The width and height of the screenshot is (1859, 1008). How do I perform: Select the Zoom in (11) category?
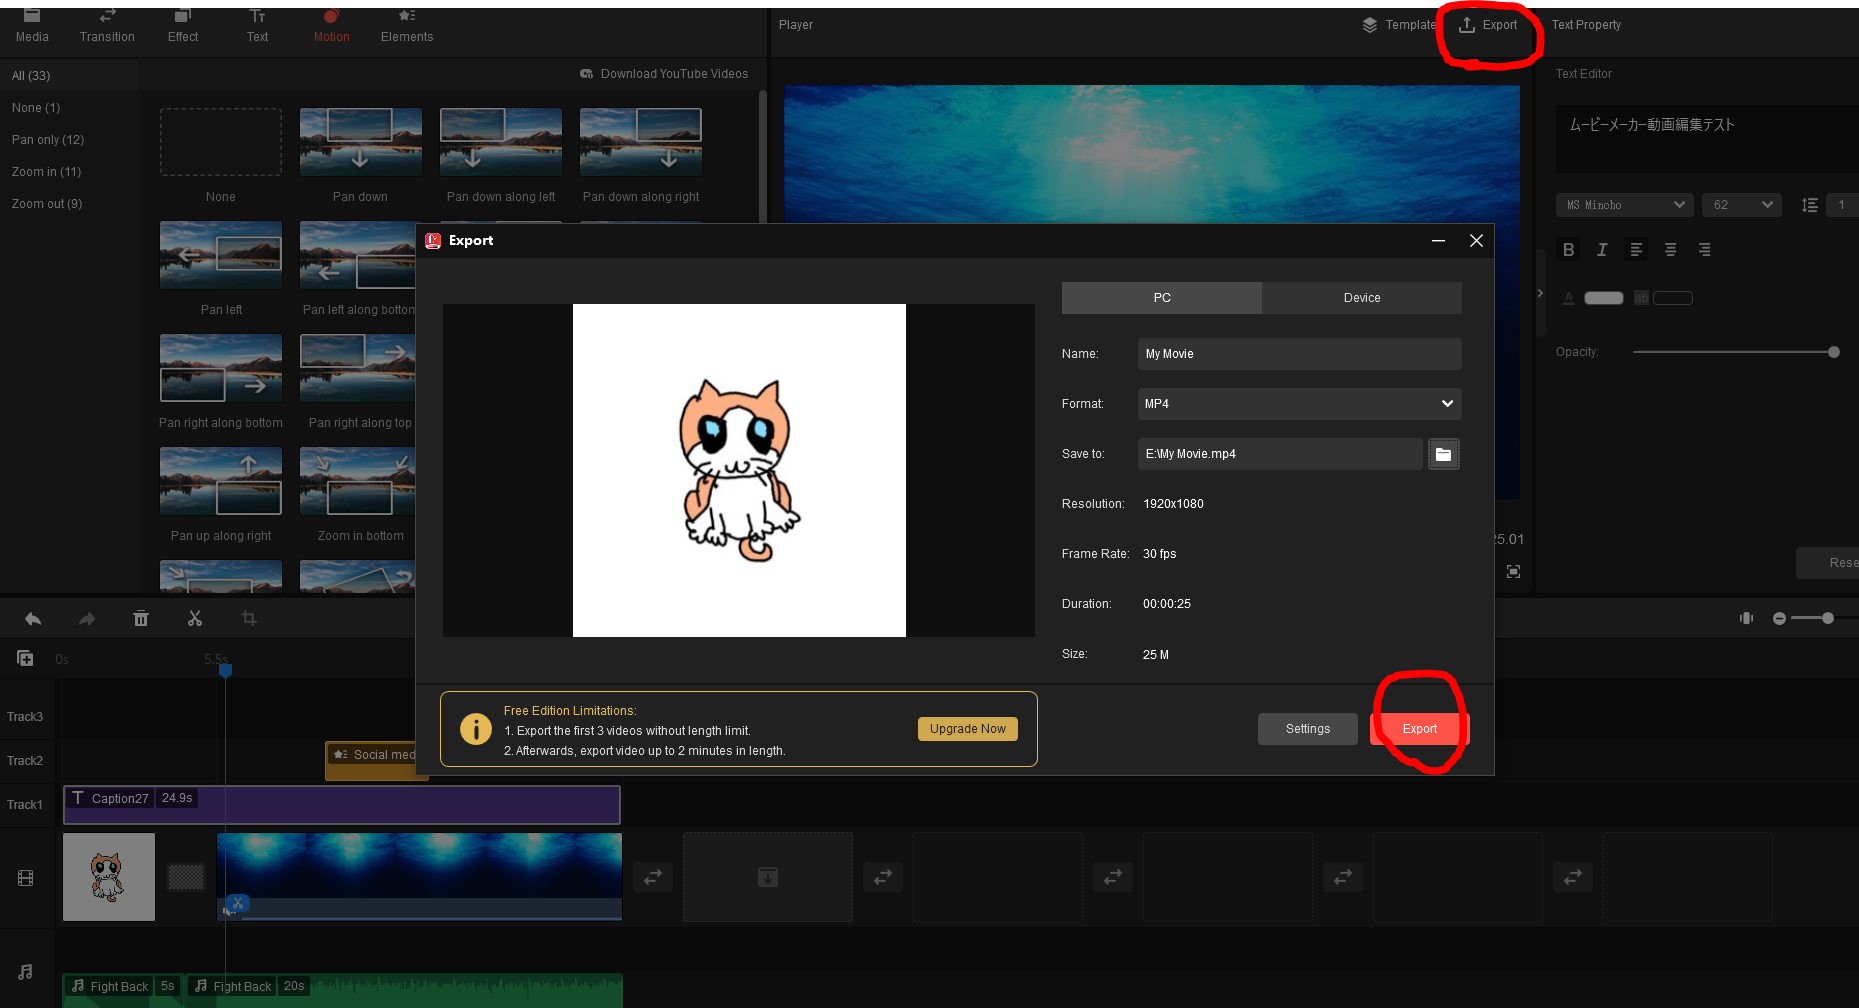[x=46, y=172]
